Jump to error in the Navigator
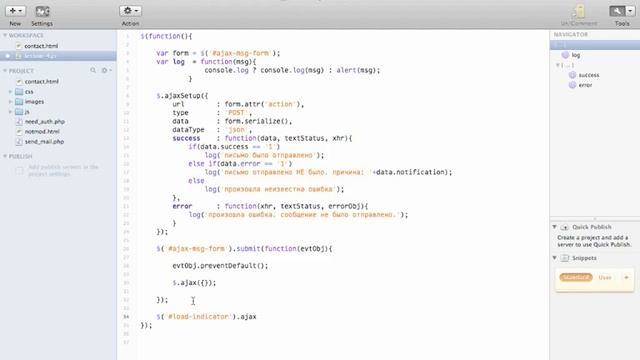Screen dimensions: 640x360 [x=585, y=85]
